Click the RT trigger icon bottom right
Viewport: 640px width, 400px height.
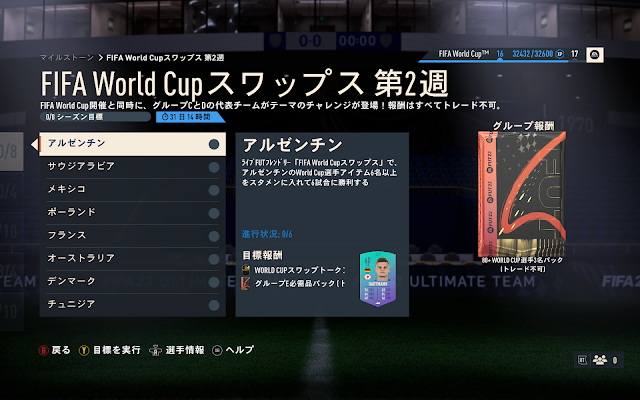(x=582, y=360)
